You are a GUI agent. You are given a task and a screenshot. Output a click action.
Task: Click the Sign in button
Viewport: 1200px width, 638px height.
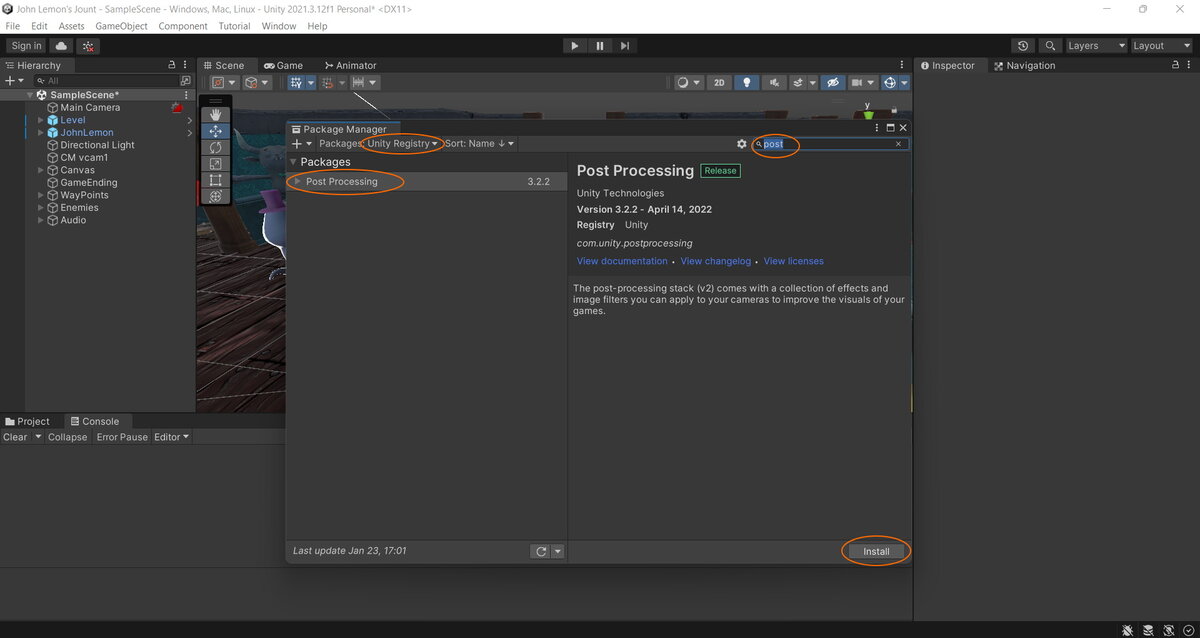(x=27, y=46)
